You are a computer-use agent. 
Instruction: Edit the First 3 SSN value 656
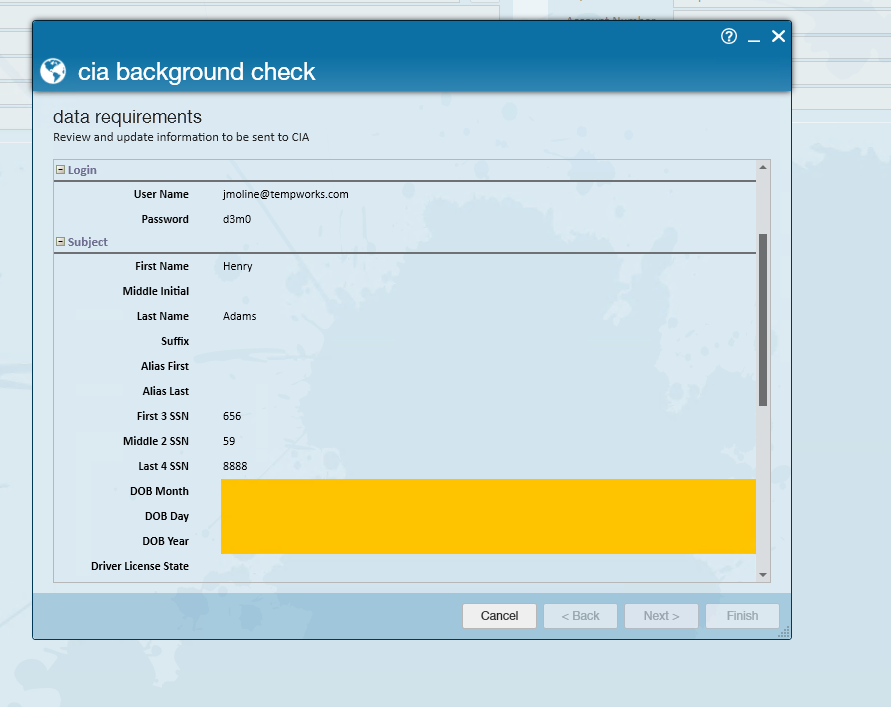click(489, 416)
